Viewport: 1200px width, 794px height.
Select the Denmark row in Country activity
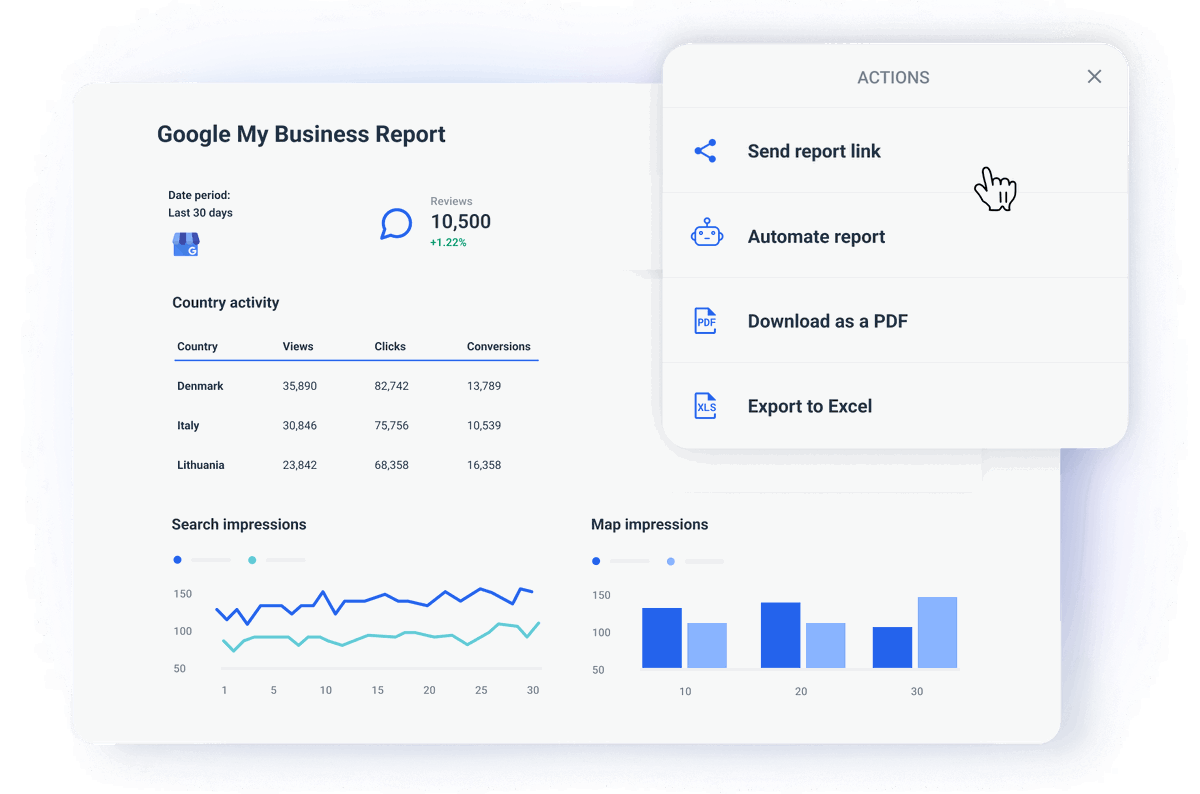200,386
